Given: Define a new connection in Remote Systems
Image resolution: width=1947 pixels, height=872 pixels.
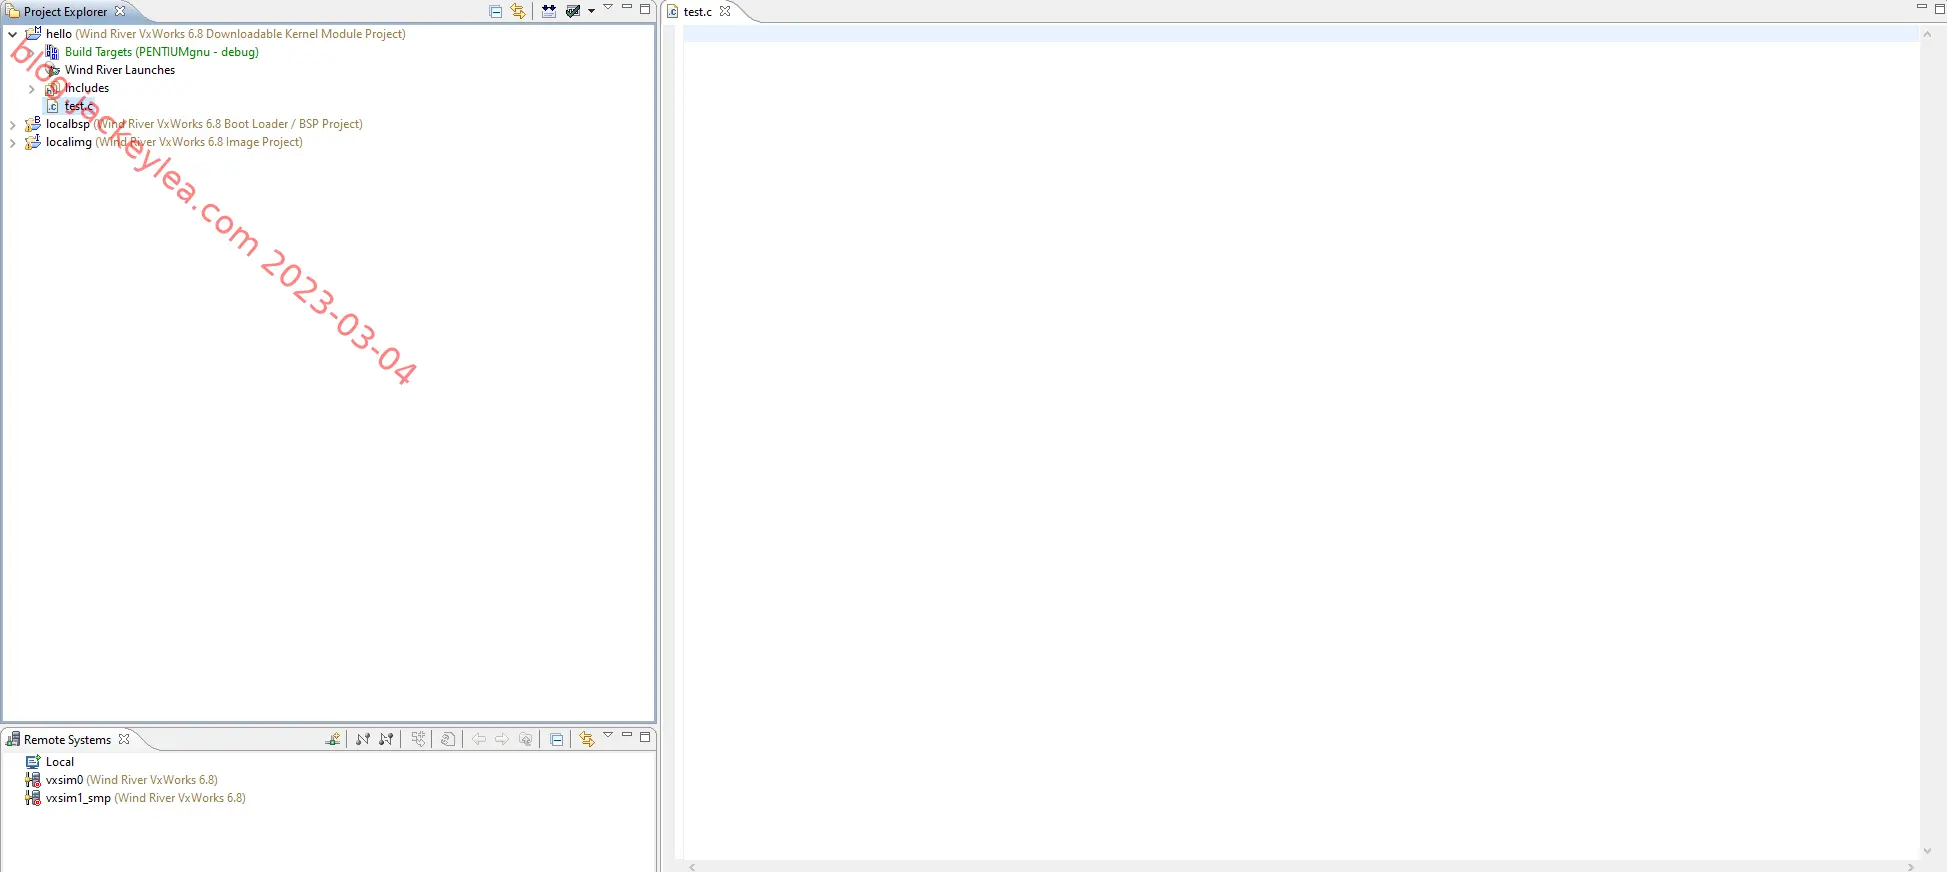Looking at the screenshot, I should coord(333,739).
